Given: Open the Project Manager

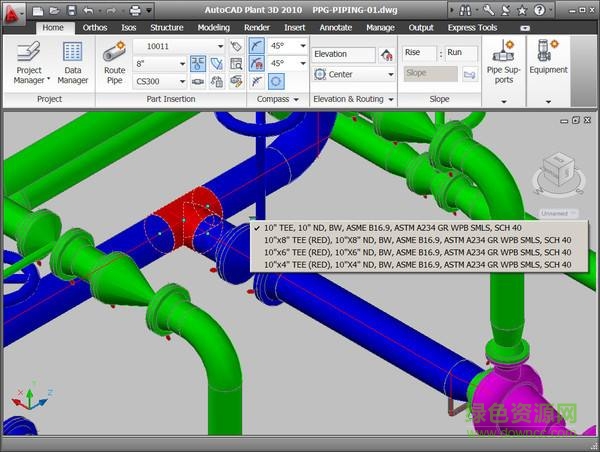Looking at the screenshot, I should (x=29, y=62).
